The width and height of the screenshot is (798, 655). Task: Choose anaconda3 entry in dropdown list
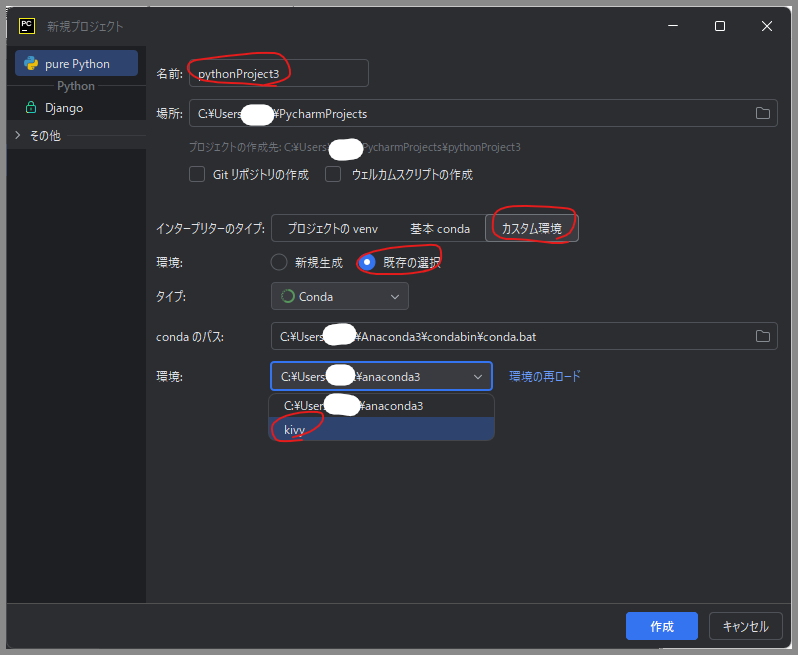381,406
